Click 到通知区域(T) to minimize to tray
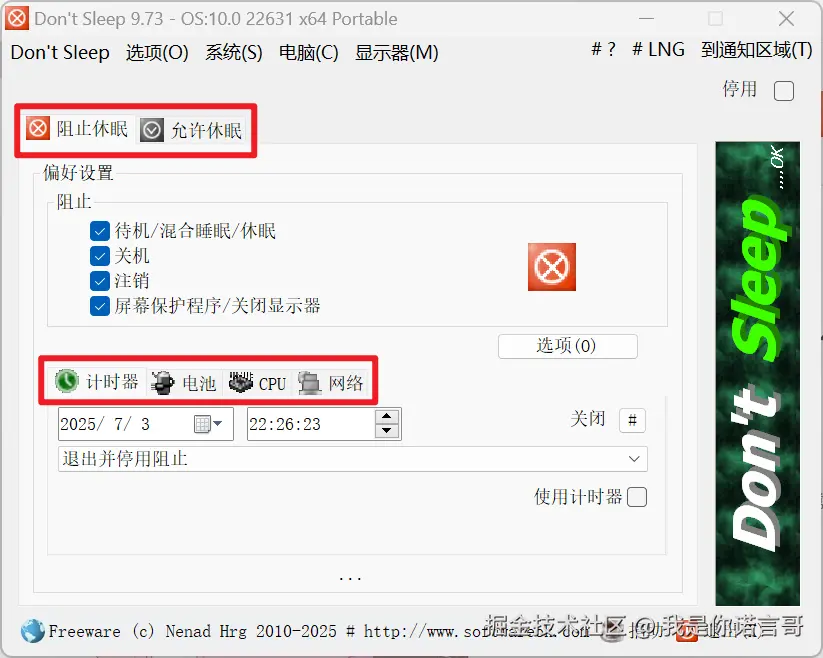The height and width of the screenshot is (658, 823). (756, 50)
